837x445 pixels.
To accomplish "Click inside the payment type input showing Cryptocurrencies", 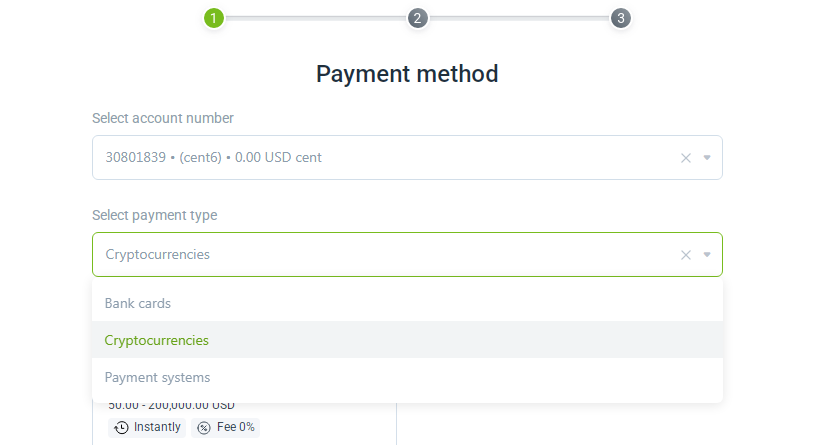I will (407, 255).
